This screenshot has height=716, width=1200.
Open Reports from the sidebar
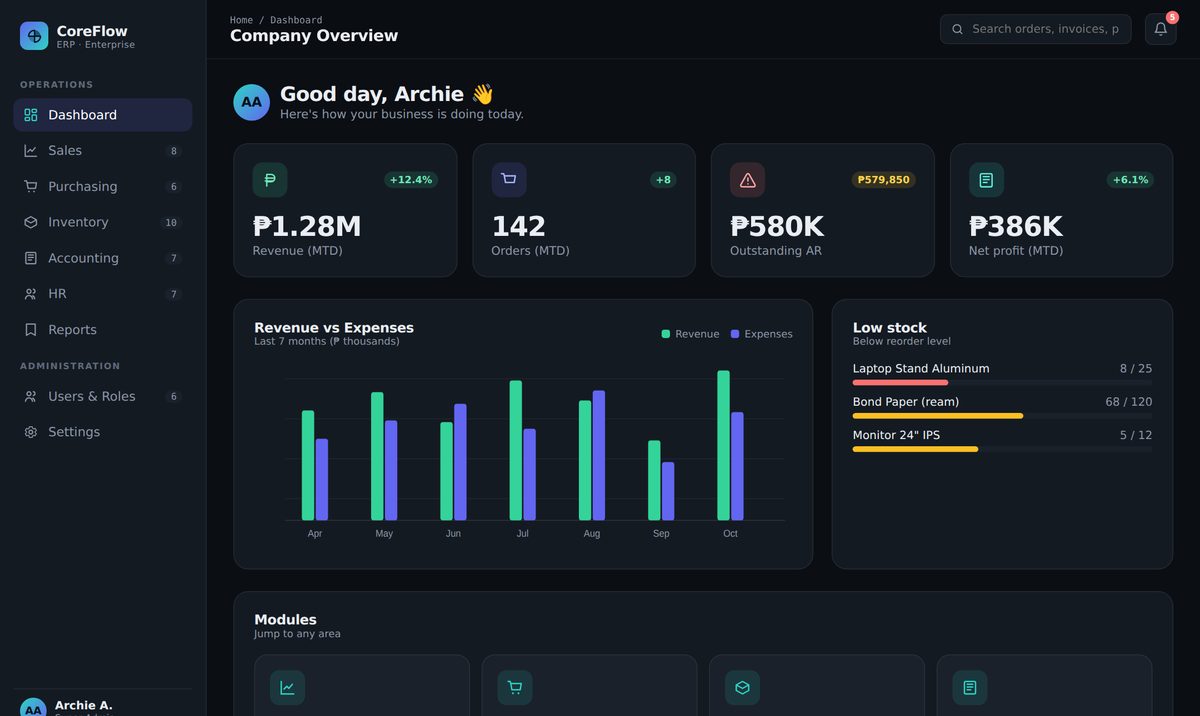[x=103, y=330]
